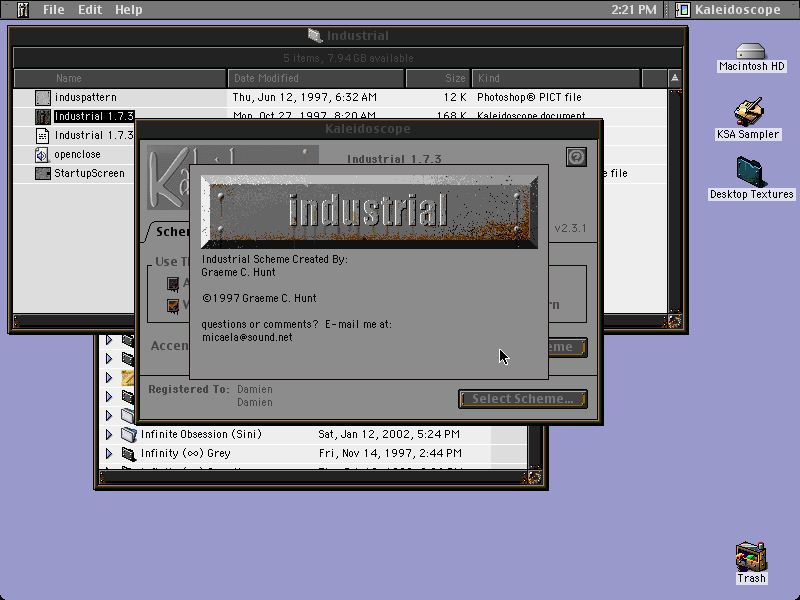Viewport: 800px width, 600px height.
Task: Expand the row with the tan textured icon
Action: 109,378
